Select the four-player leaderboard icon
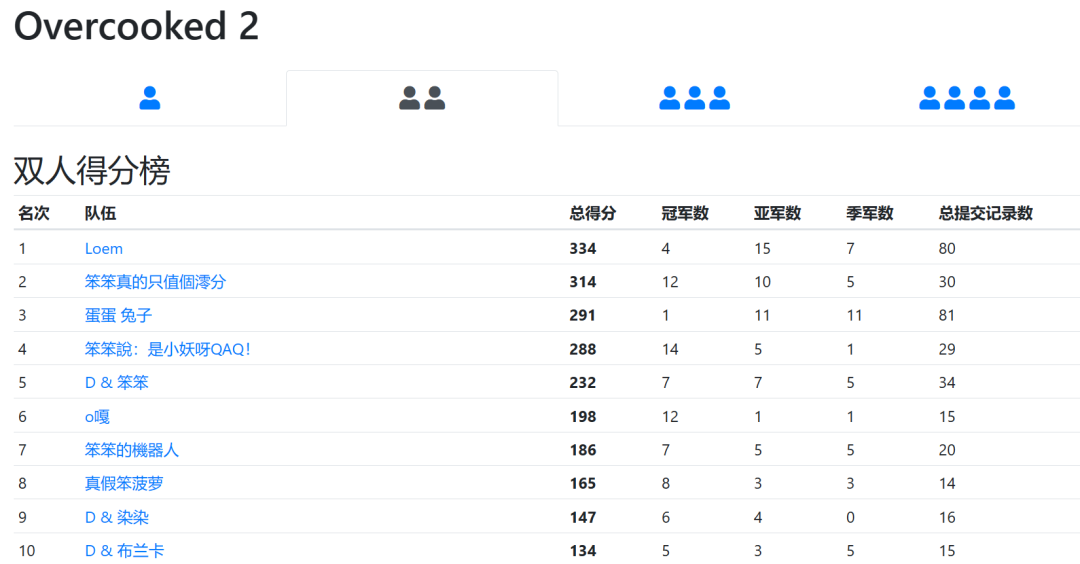Image resolution: width=1080 pixels, height=564 pixels. pyautogui.click(x=967, y=98)
